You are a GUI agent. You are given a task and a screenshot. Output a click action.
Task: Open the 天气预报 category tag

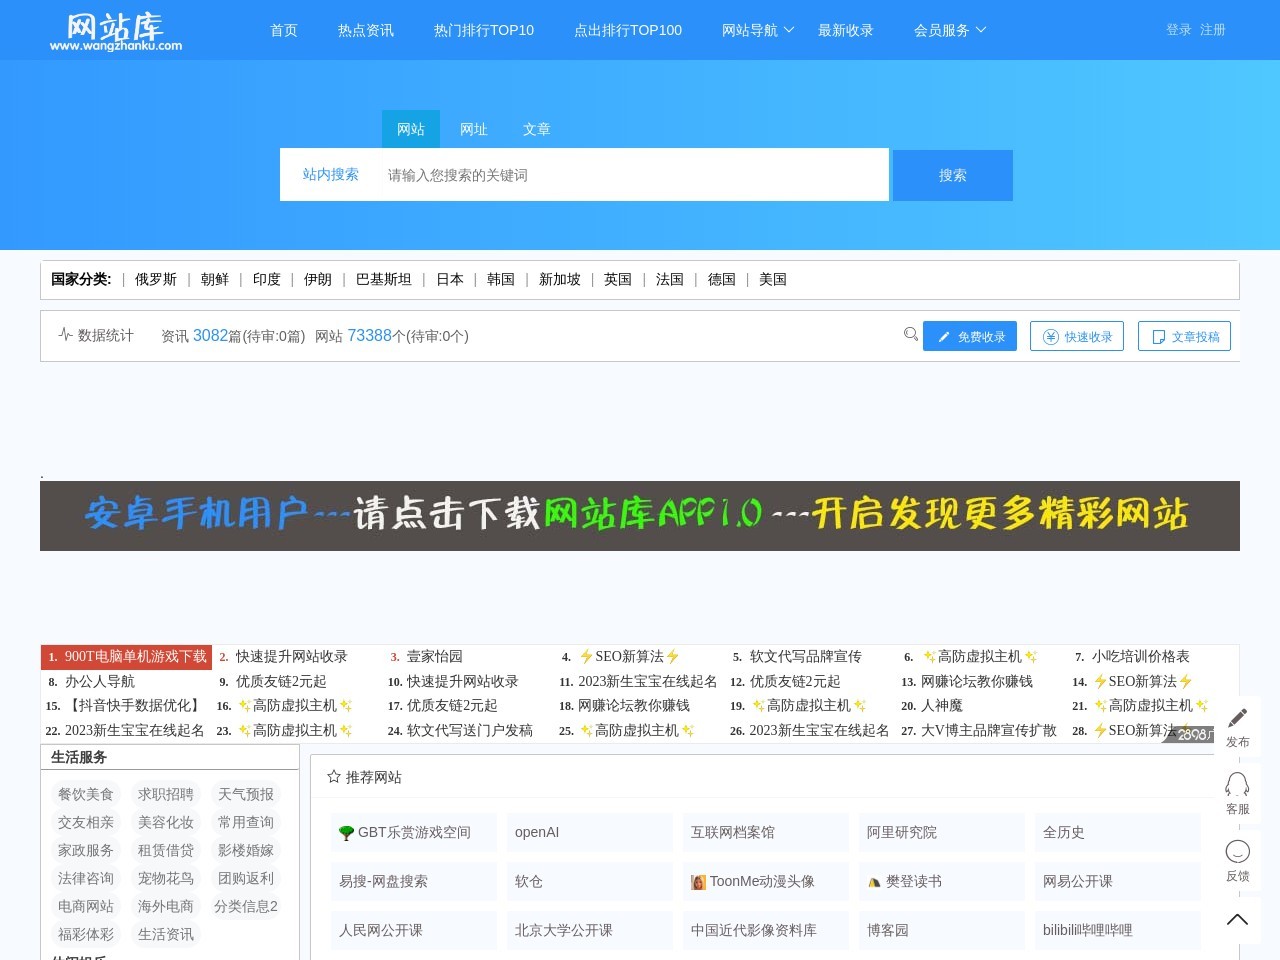(246, 794)
